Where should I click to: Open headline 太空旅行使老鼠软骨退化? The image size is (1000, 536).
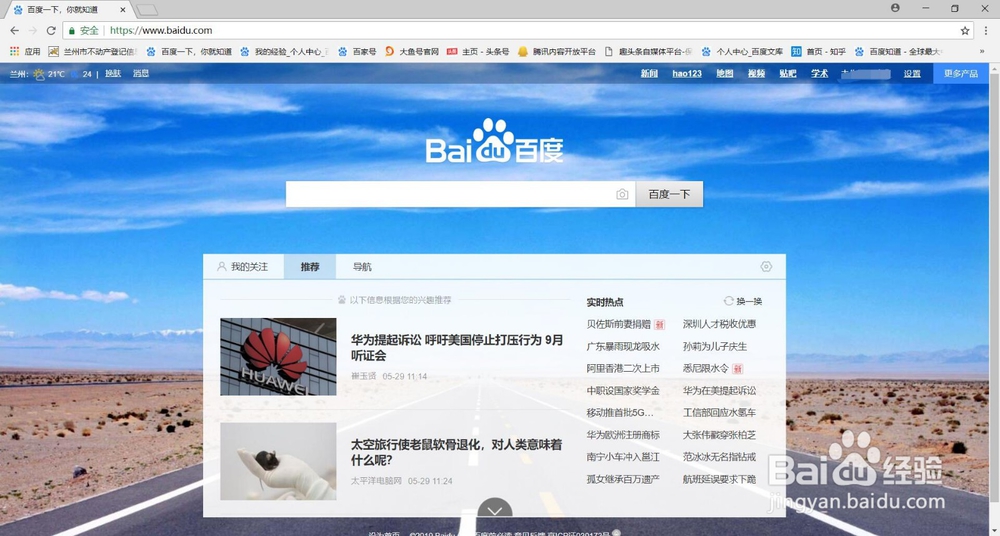point(457,452)
